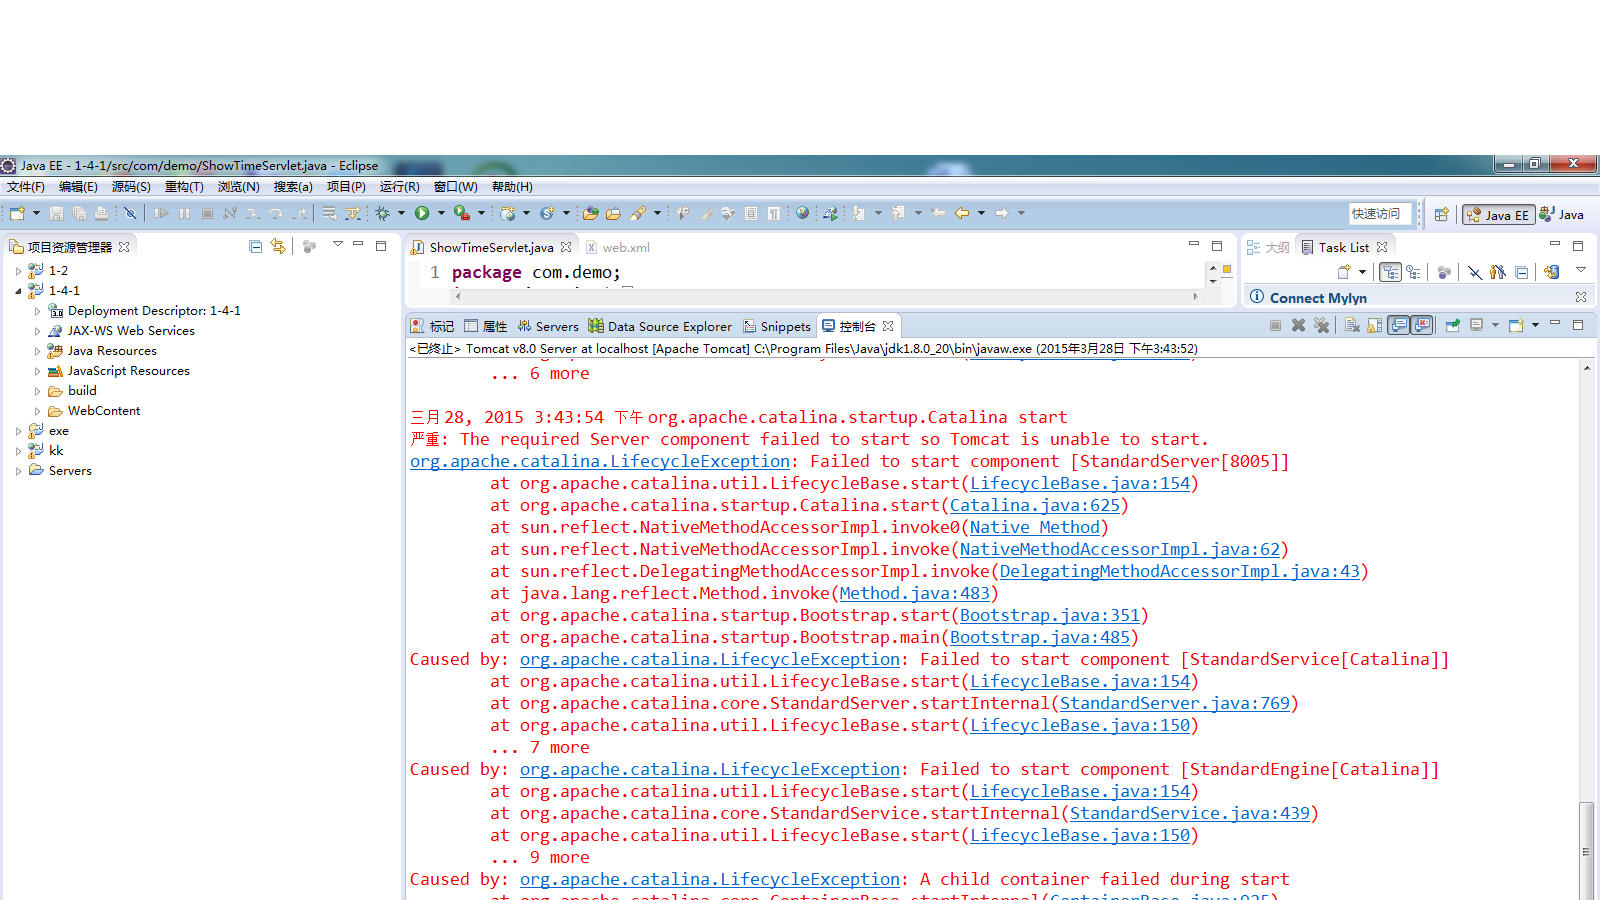Collapse all tasks in Task List toolbar
Screen dimensions: 1600x900
pyautogui.click(x=1521, y=272)
